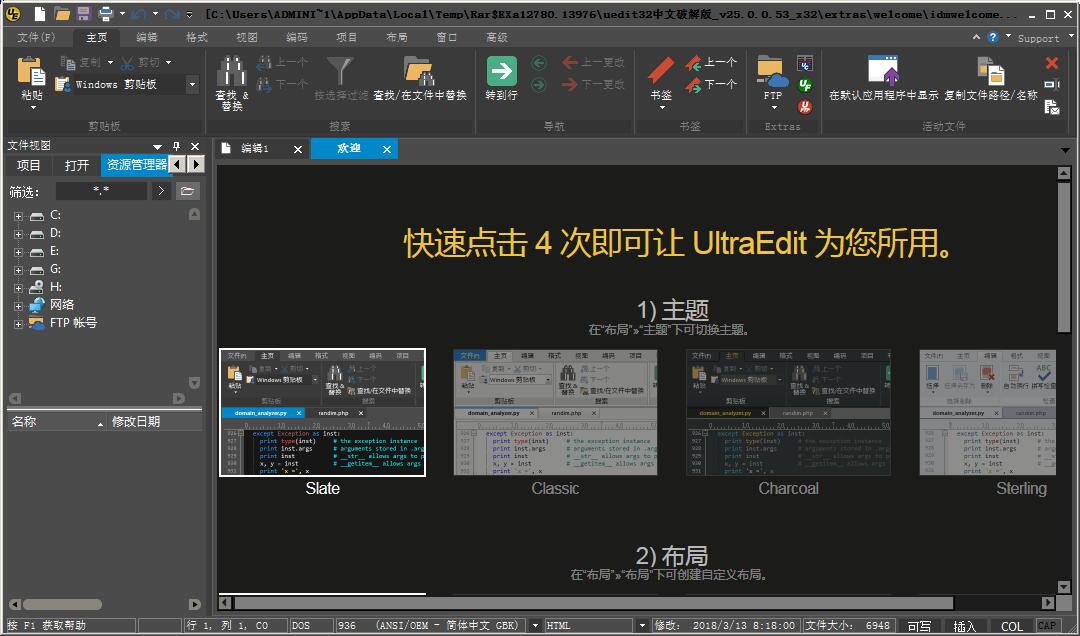Select the Slate theme thumbnail
This screenshot has width=1080, height=636.
(322, 412)
